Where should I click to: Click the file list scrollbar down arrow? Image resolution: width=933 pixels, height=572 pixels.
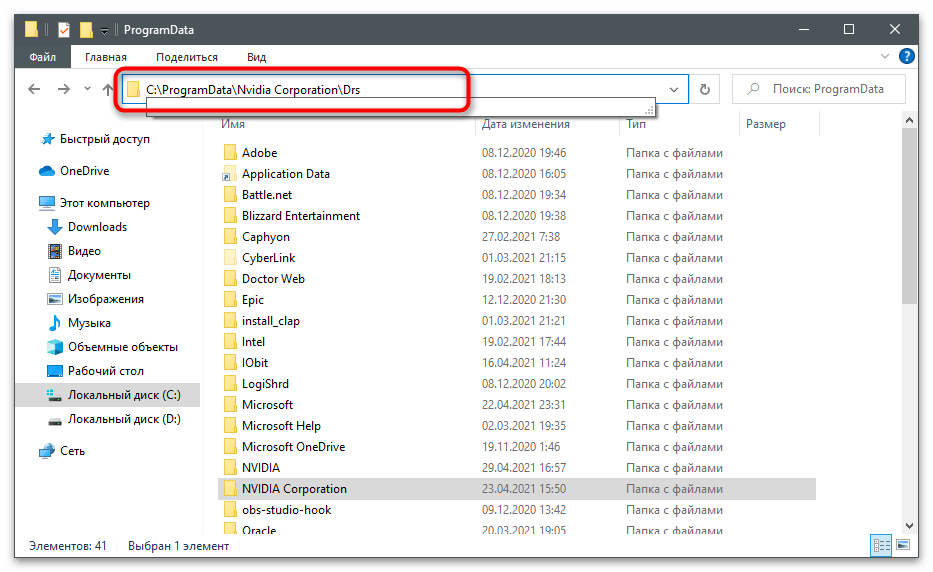tap(909, 526)
